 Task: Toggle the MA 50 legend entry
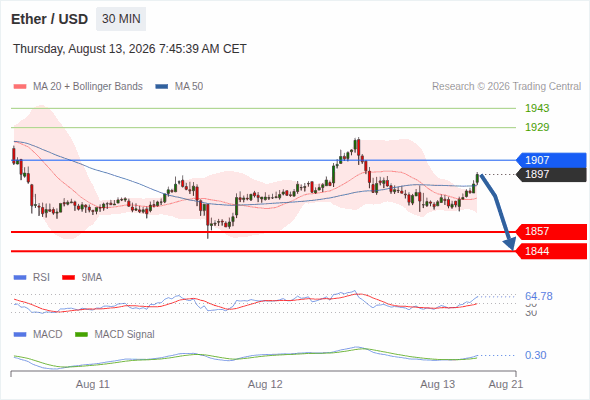179,87
